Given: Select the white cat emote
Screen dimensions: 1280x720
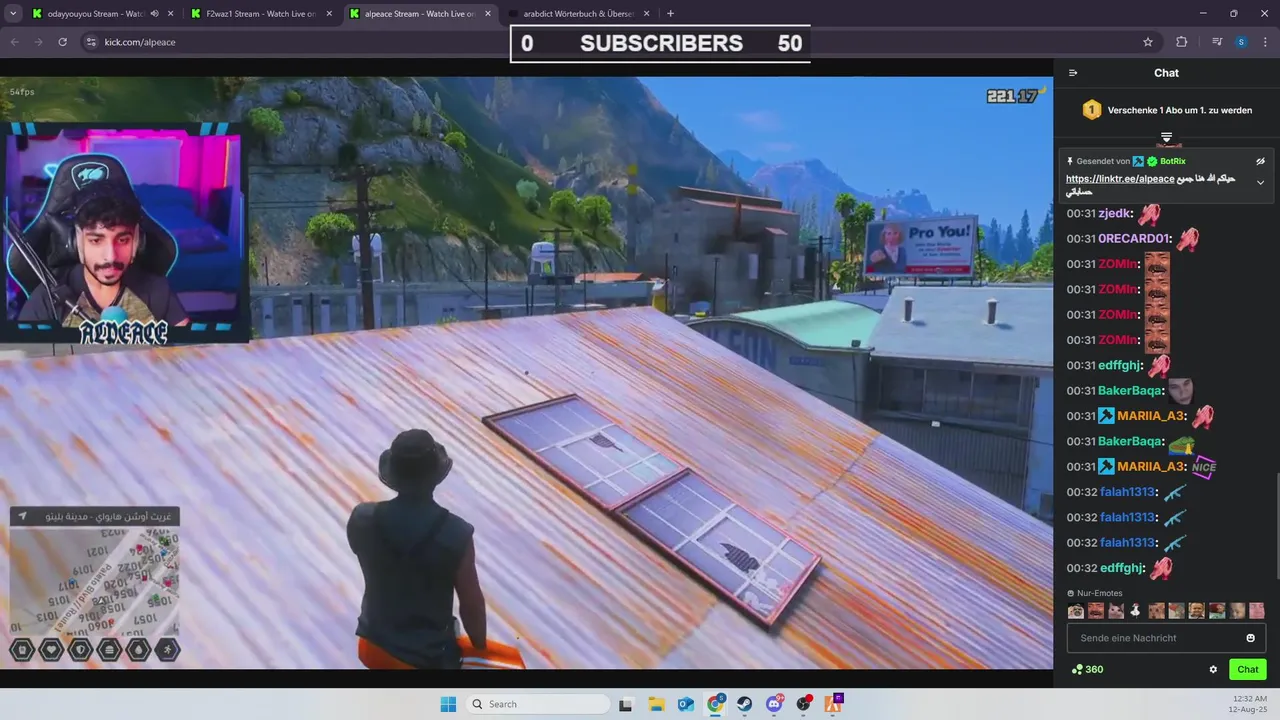Looking at the screenshot, I should (x=1116, y=611).
